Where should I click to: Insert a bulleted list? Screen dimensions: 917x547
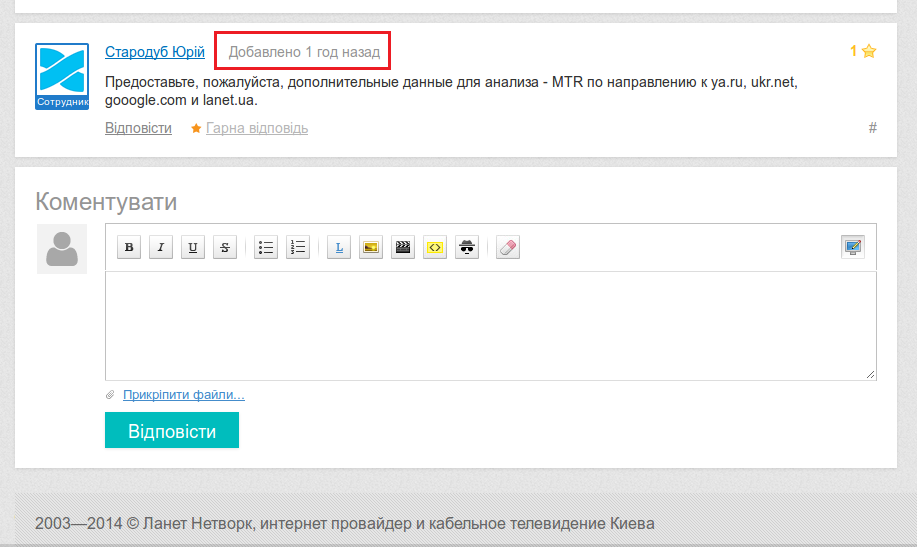(265, 248)
